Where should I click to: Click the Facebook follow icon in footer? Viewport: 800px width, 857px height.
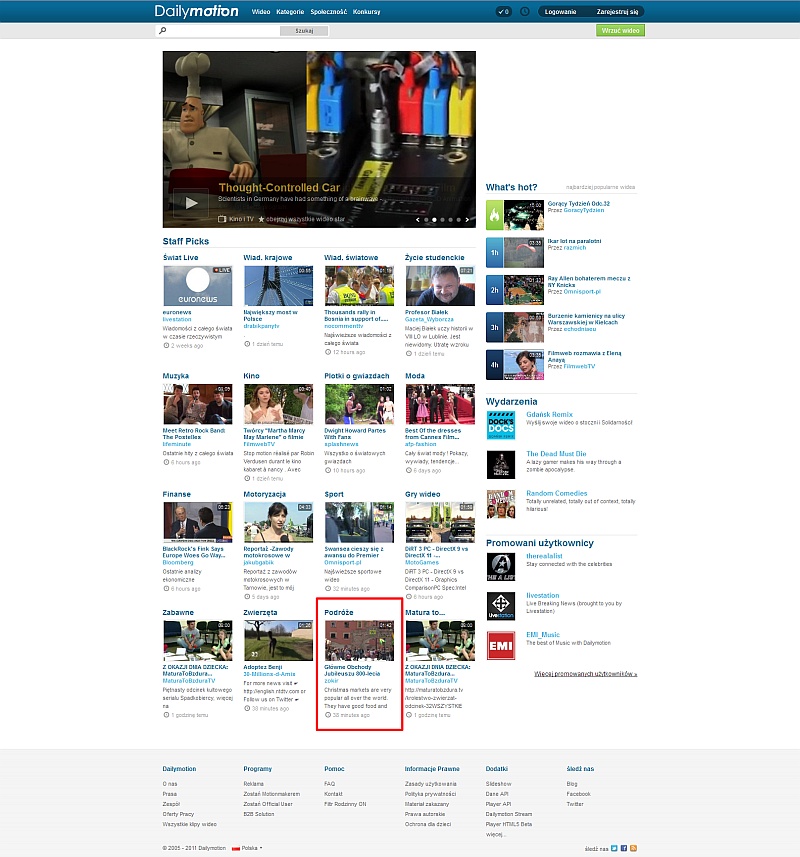pos(624,848)
